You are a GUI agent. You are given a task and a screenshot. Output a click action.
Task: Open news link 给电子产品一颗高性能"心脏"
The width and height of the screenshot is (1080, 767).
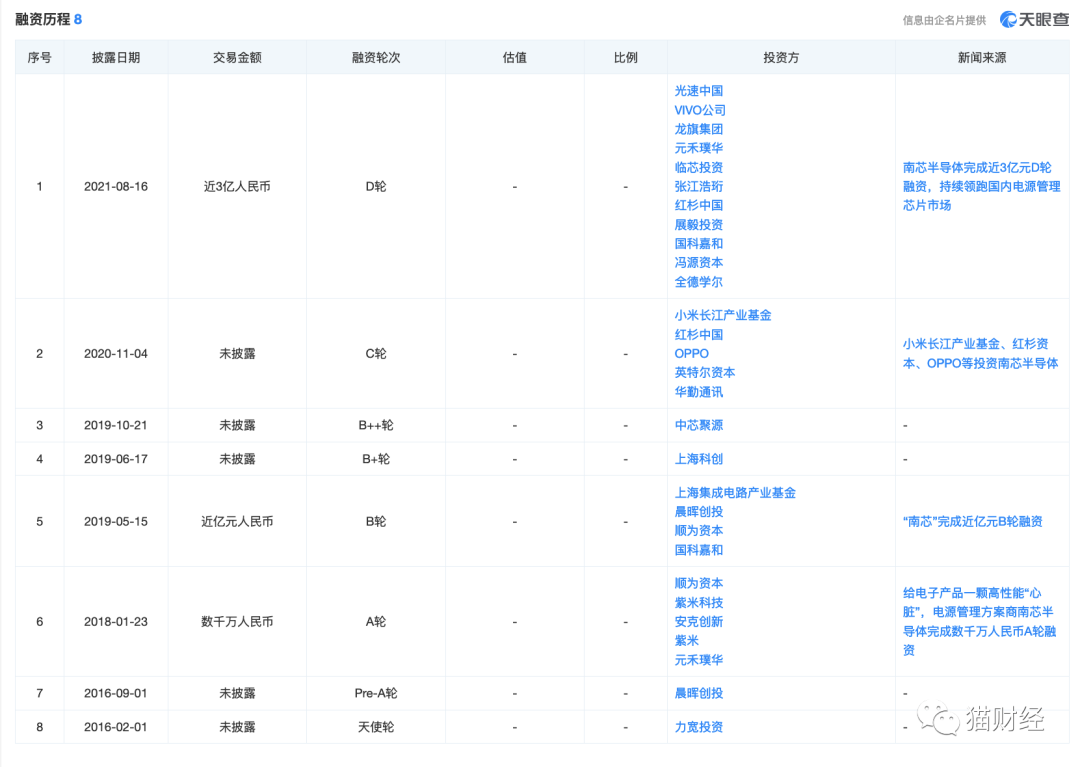[x=979, y=622]
